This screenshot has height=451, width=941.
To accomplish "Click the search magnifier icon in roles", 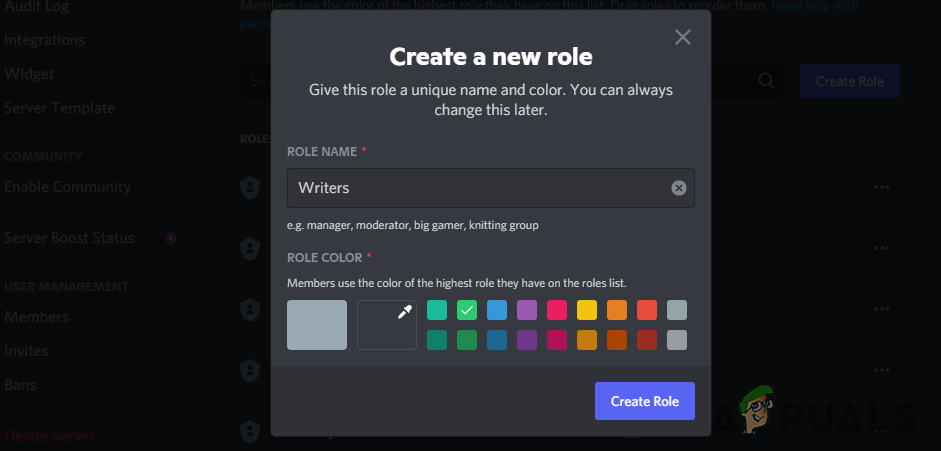I will (x=767, y=81).
